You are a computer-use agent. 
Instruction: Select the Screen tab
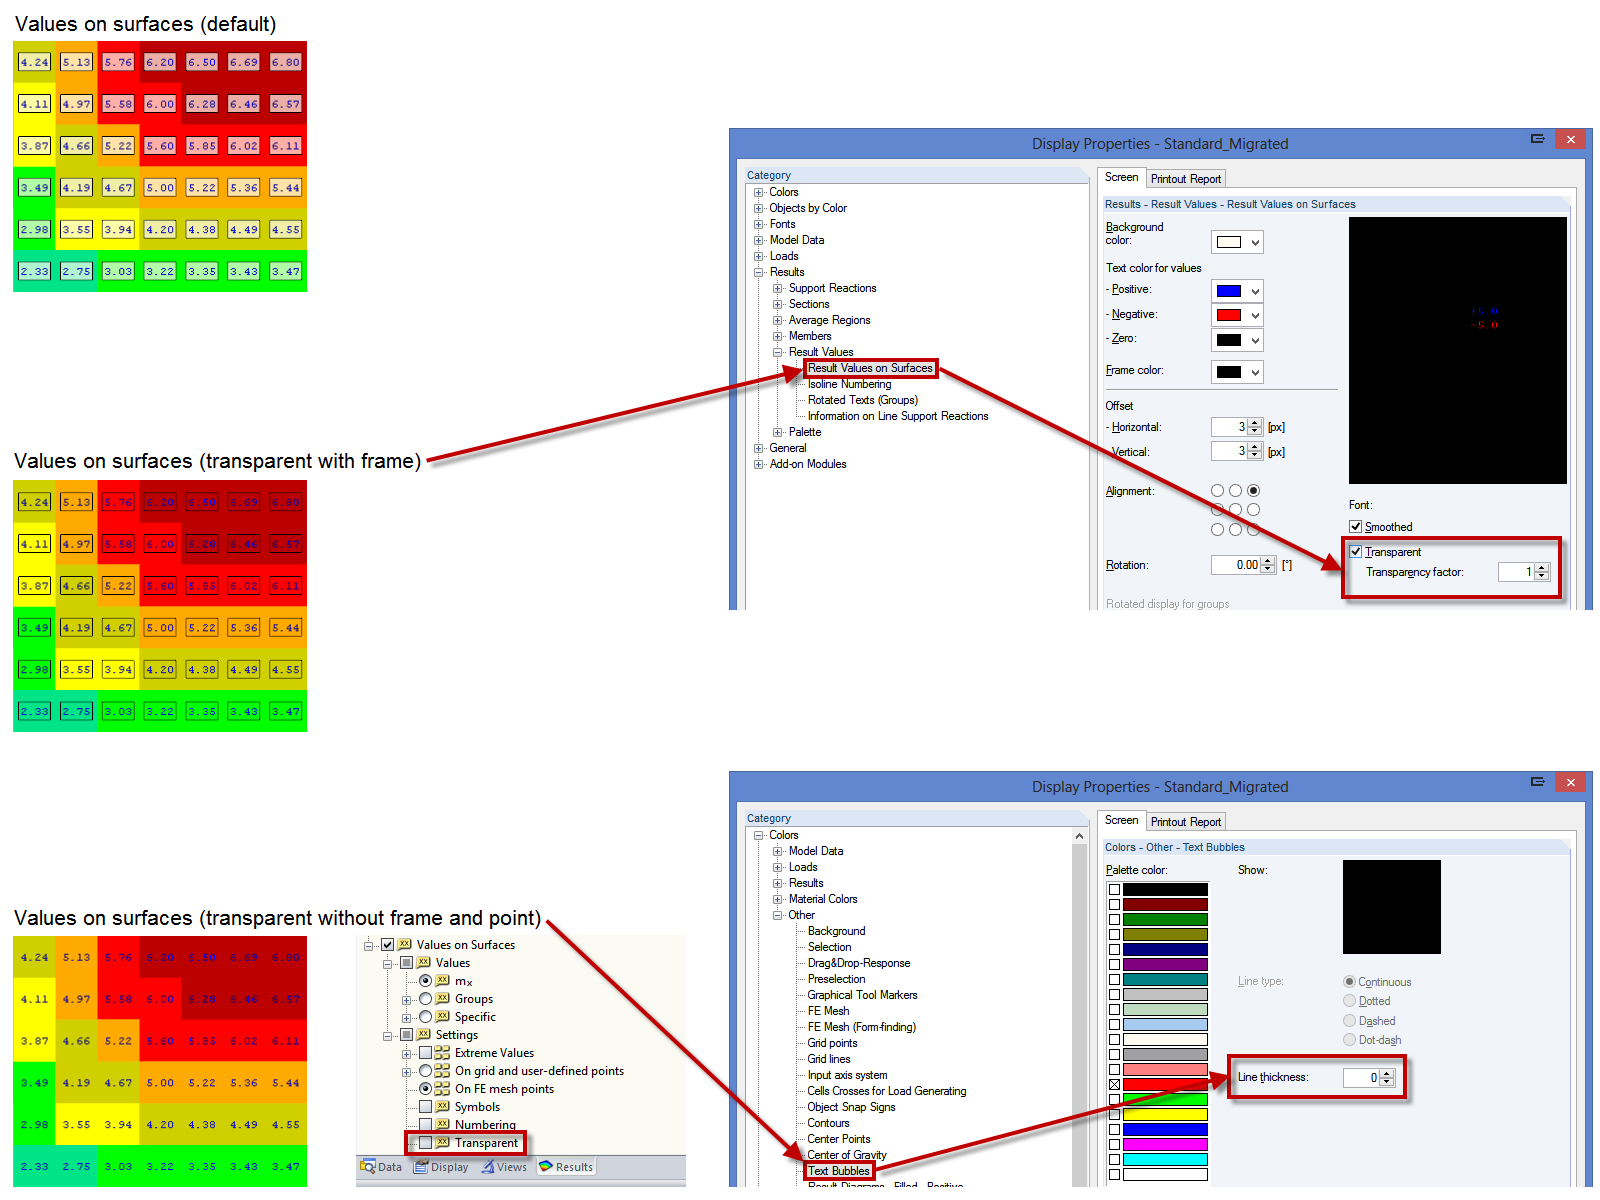click(x=1122, y=178)
